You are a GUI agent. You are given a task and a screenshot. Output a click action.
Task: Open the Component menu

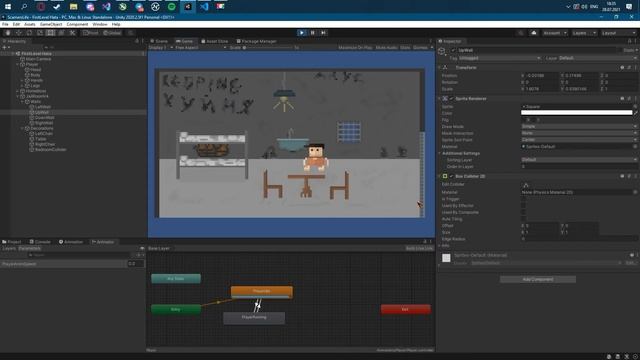[x=77, y=24]
